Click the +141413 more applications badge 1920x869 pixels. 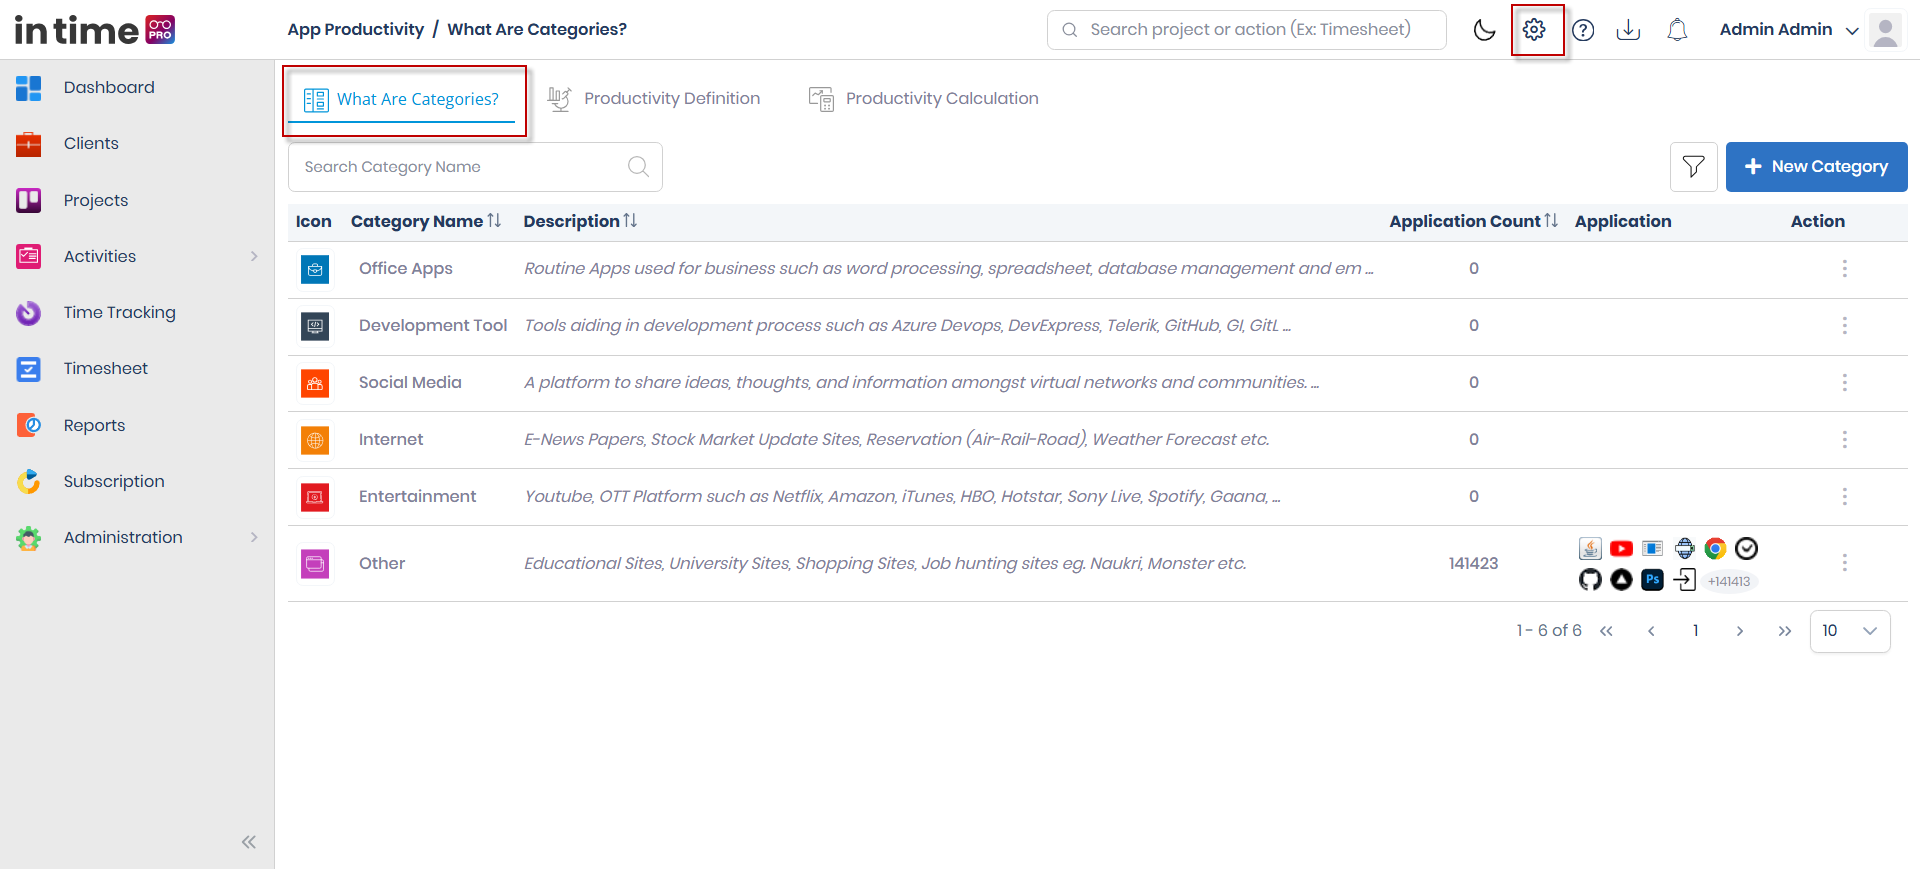[x=1729, y=581]
